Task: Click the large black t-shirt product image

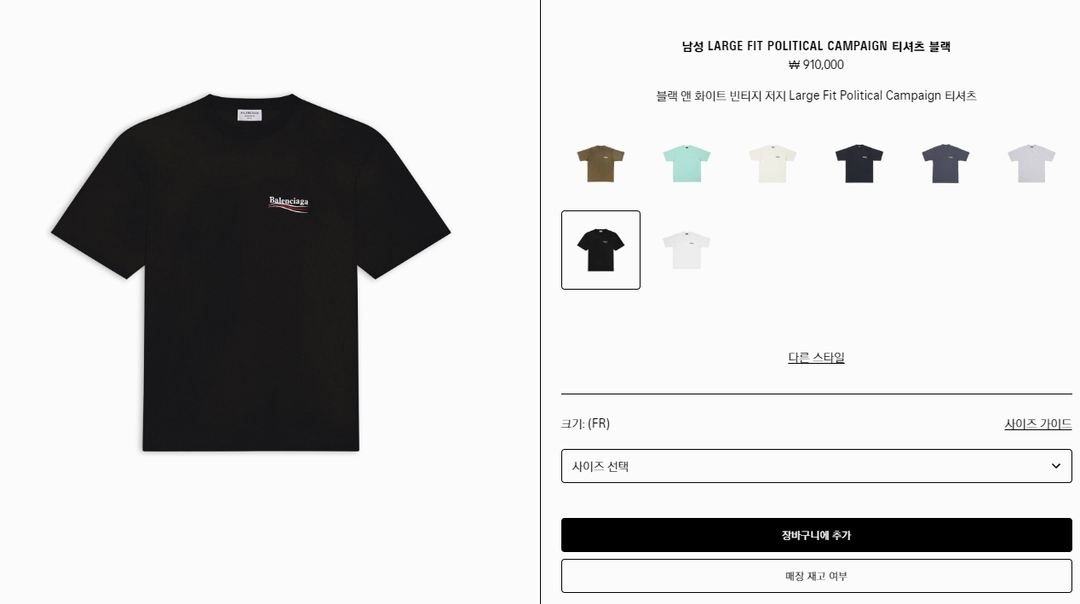Action: click(x=251, y=272)
